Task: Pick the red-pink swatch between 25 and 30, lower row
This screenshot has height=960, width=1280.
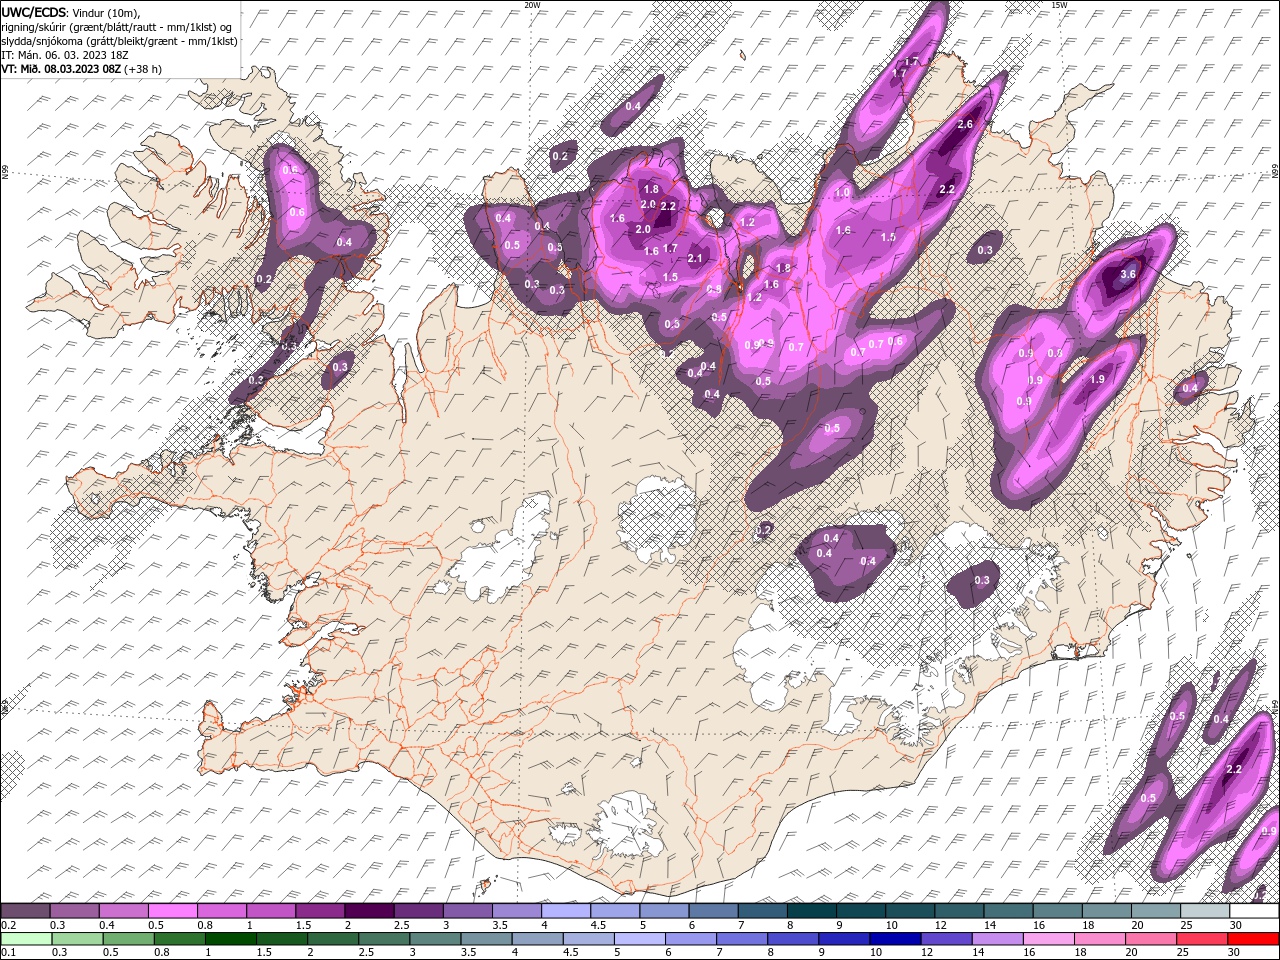Action: point(1203,938)
